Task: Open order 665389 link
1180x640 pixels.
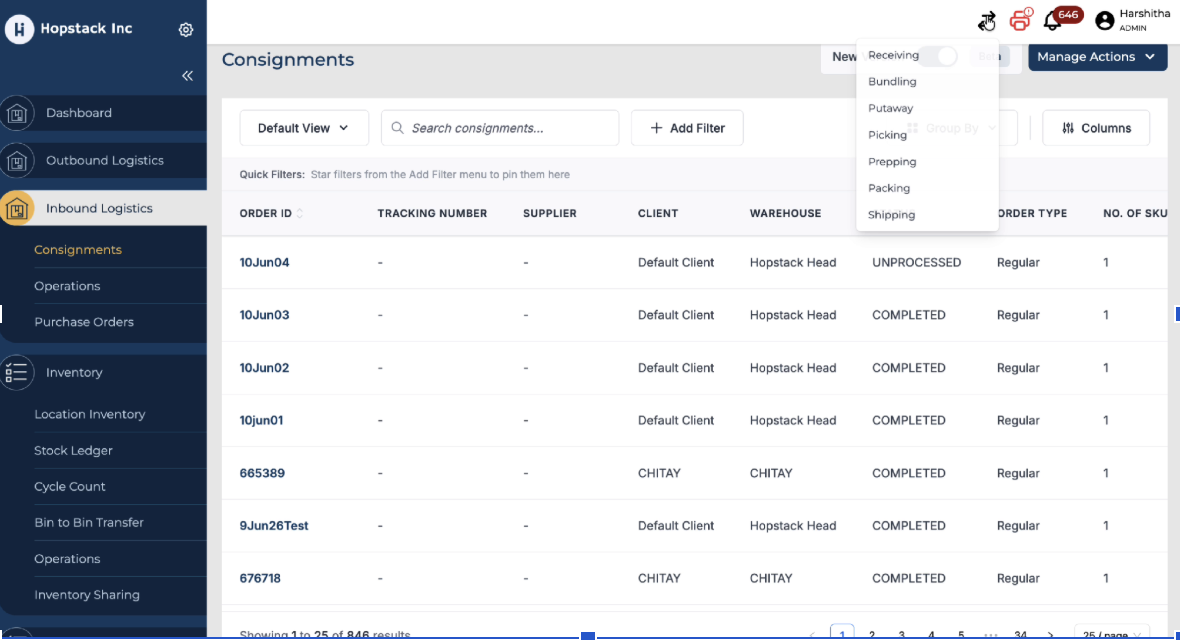Action: click(262, 474)
